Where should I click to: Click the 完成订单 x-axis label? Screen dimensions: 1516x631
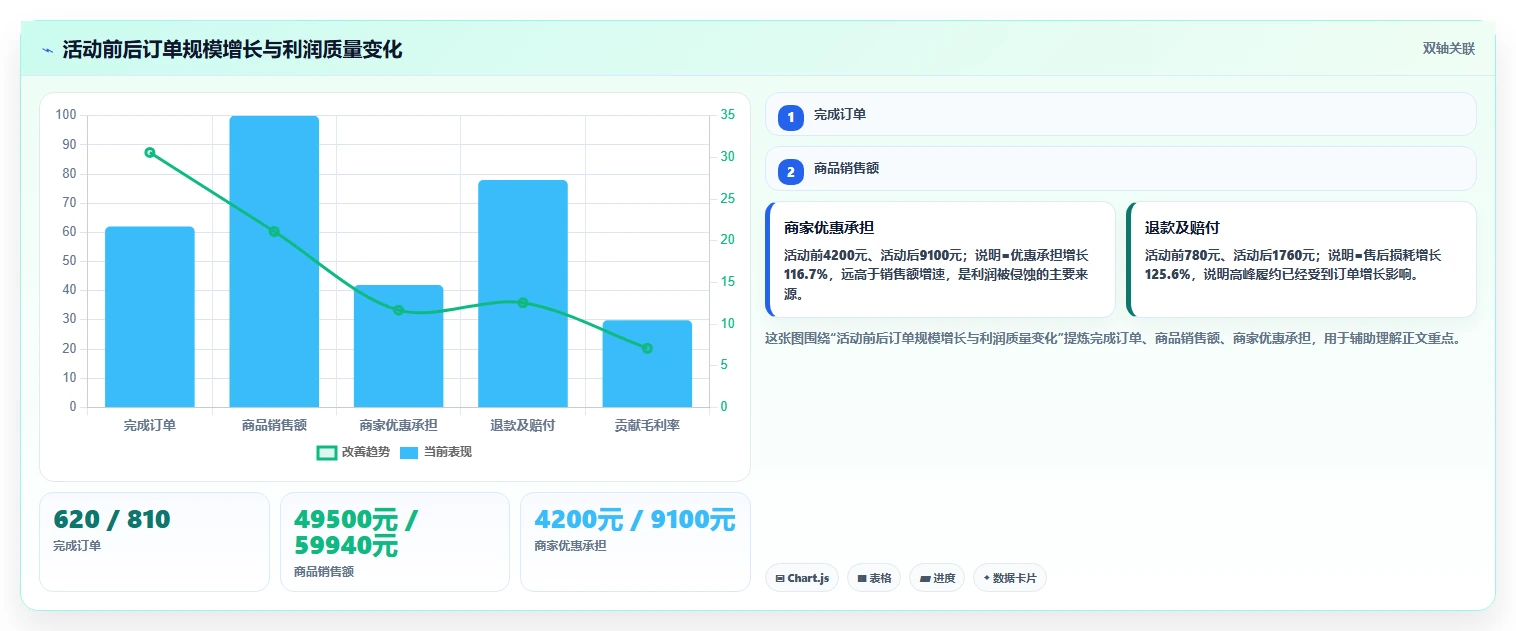click(150, 426)
